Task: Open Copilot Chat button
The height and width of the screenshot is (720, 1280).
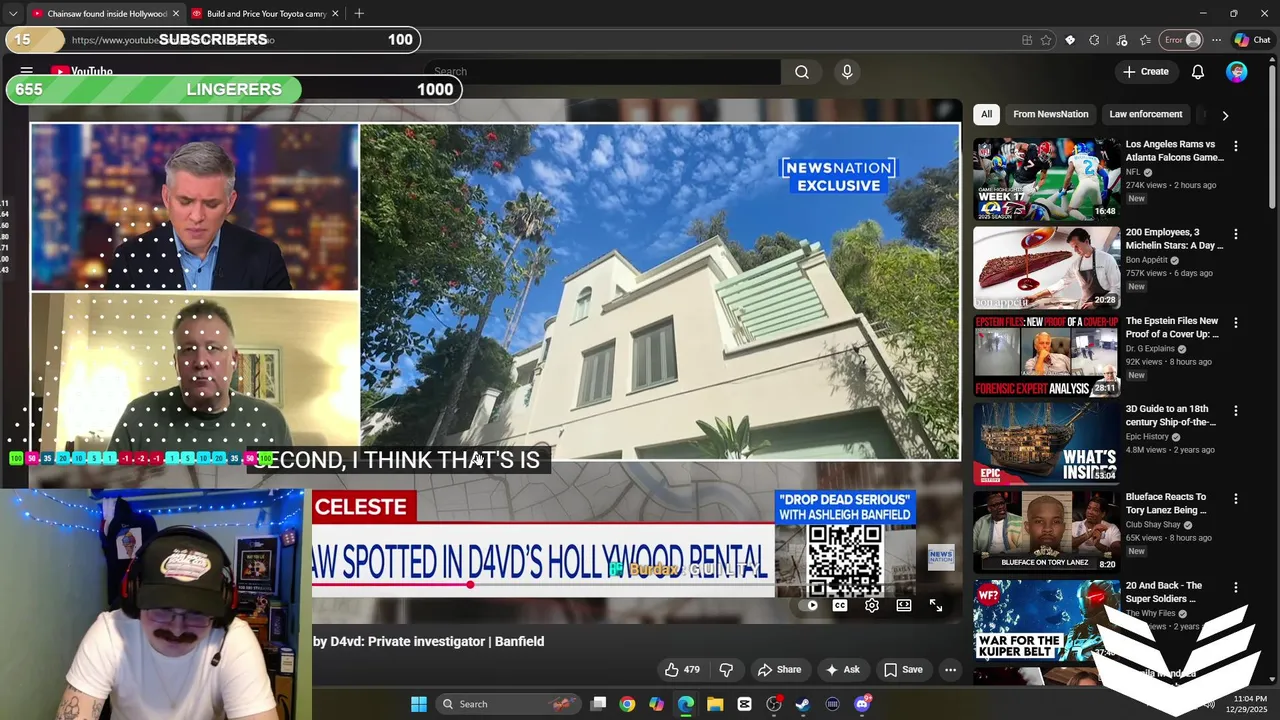Action: pos(1252,40)
